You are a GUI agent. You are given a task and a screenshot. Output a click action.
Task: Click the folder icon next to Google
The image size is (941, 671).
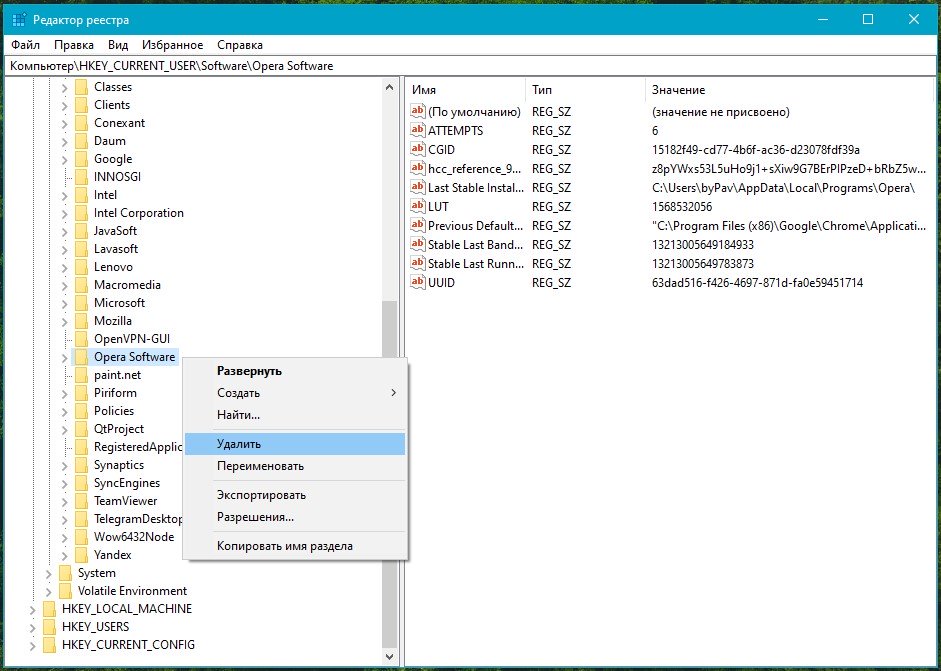click(82, 159)
